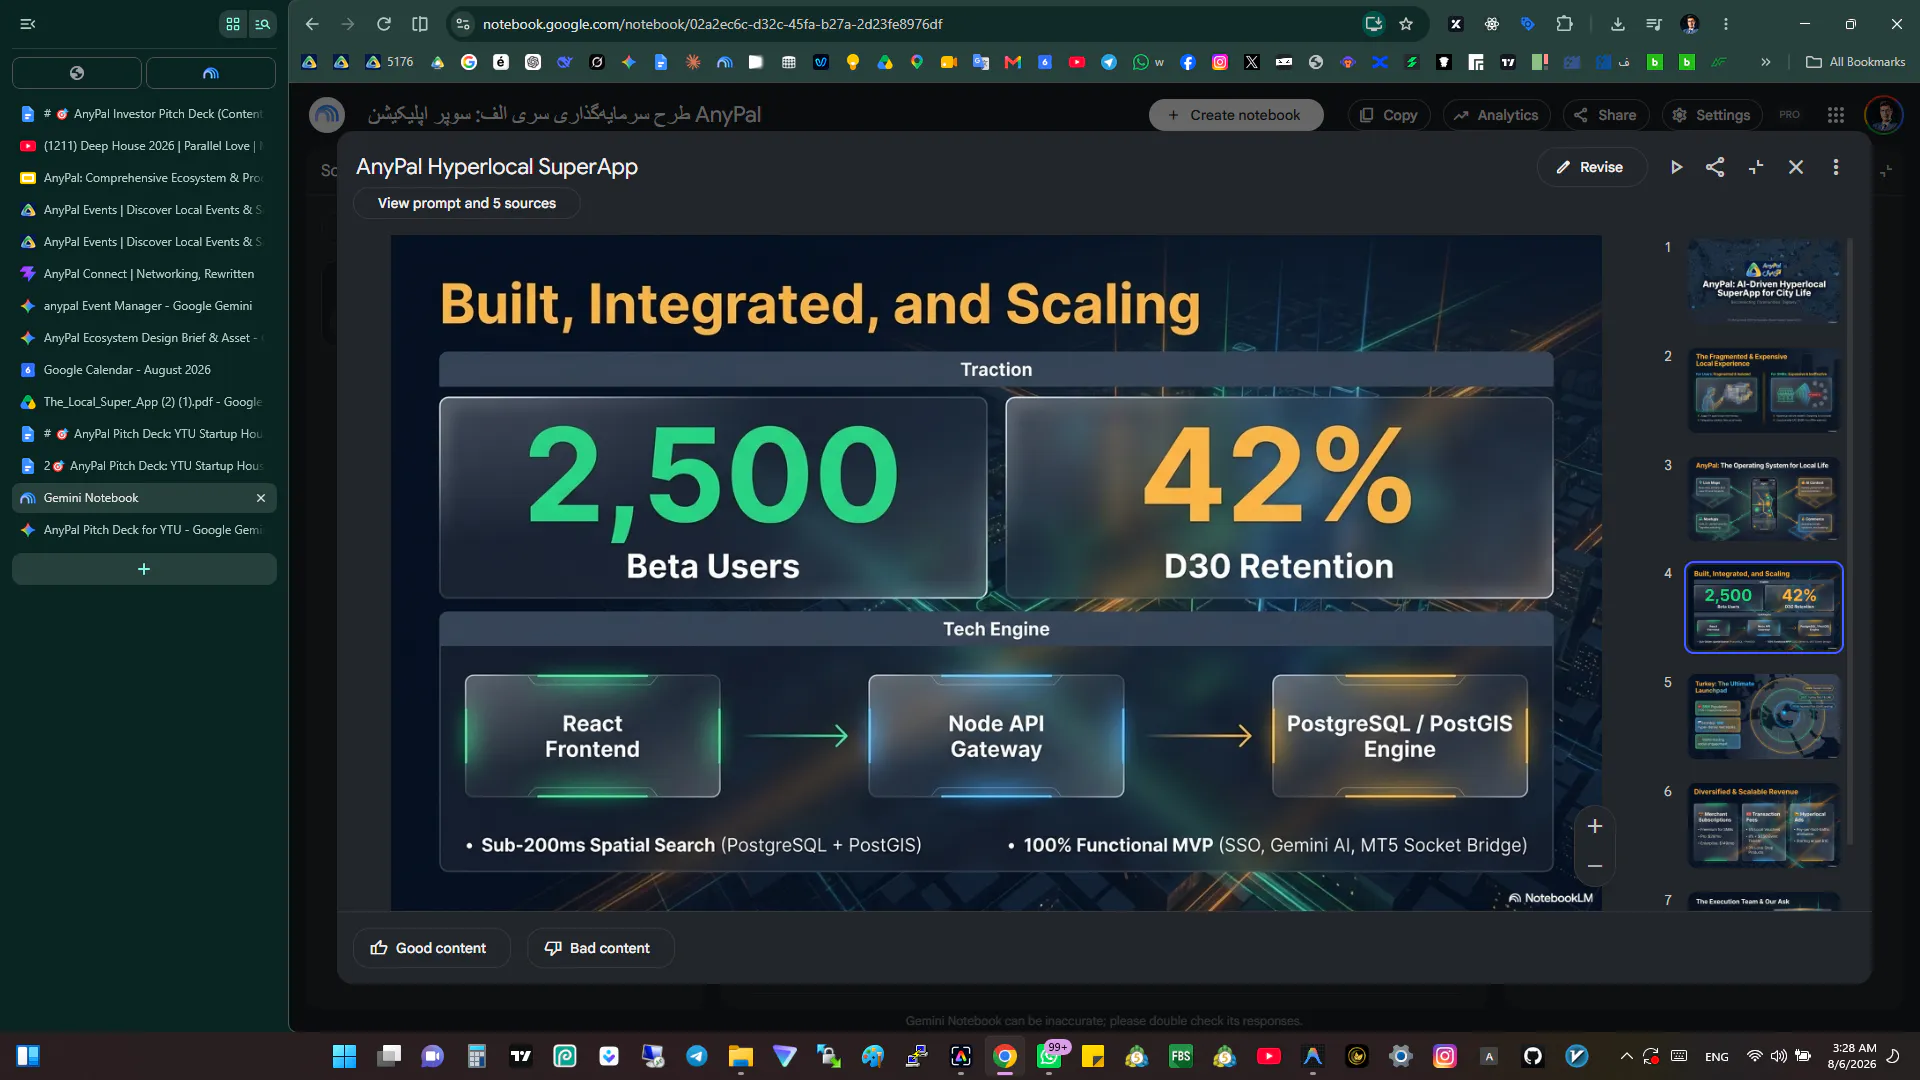Switch to Deep House 2026 YouTube tab

[144, 146]
